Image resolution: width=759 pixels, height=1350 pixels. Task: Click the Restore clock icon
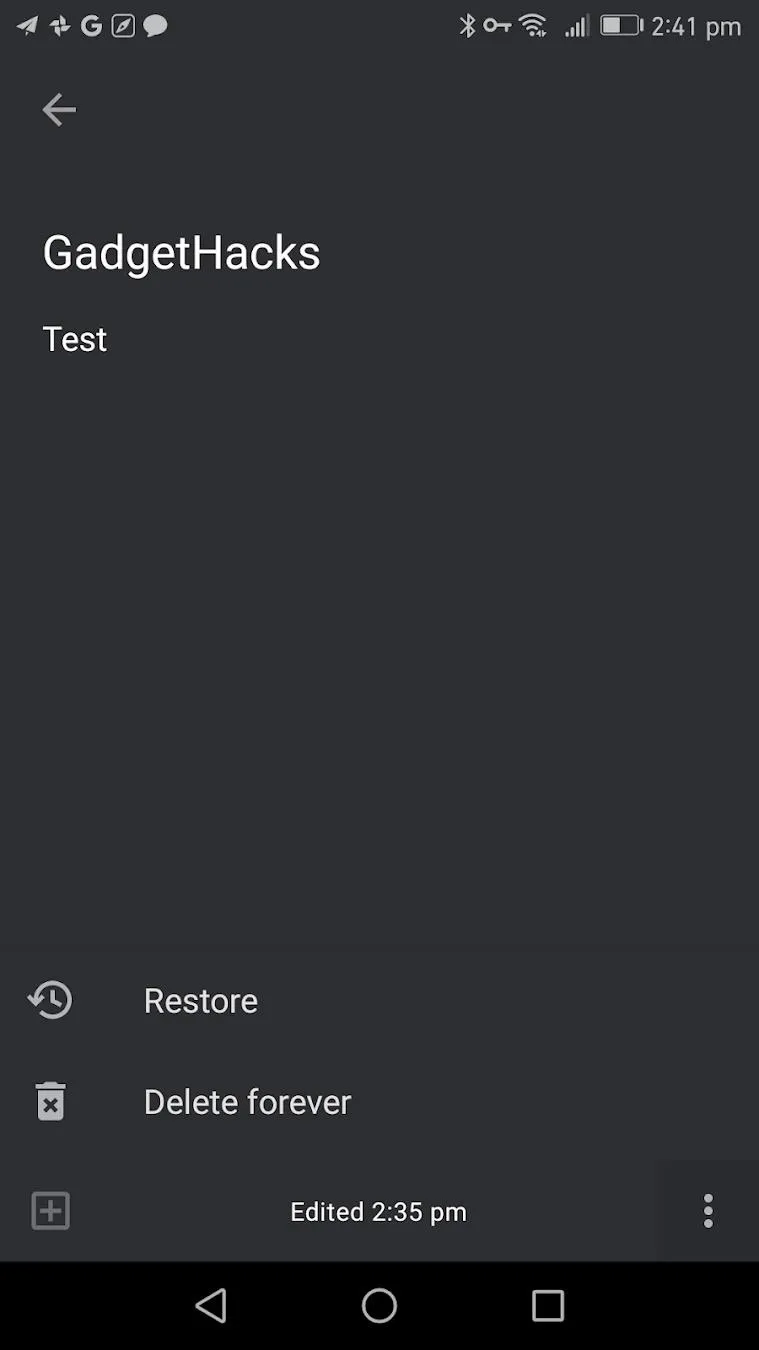coord(50,1000)
